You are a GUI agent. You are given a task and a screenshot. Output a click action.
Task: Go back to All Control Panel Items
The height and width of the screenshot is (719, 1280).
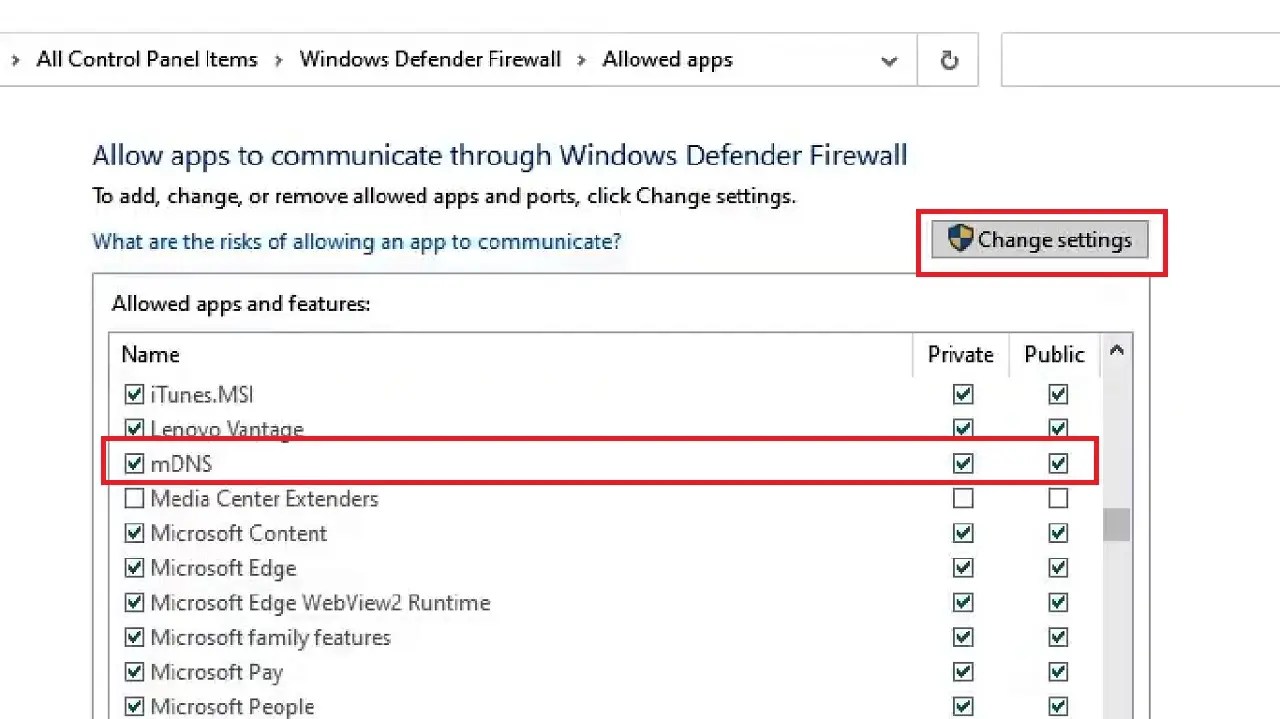(x=146, y=59)
